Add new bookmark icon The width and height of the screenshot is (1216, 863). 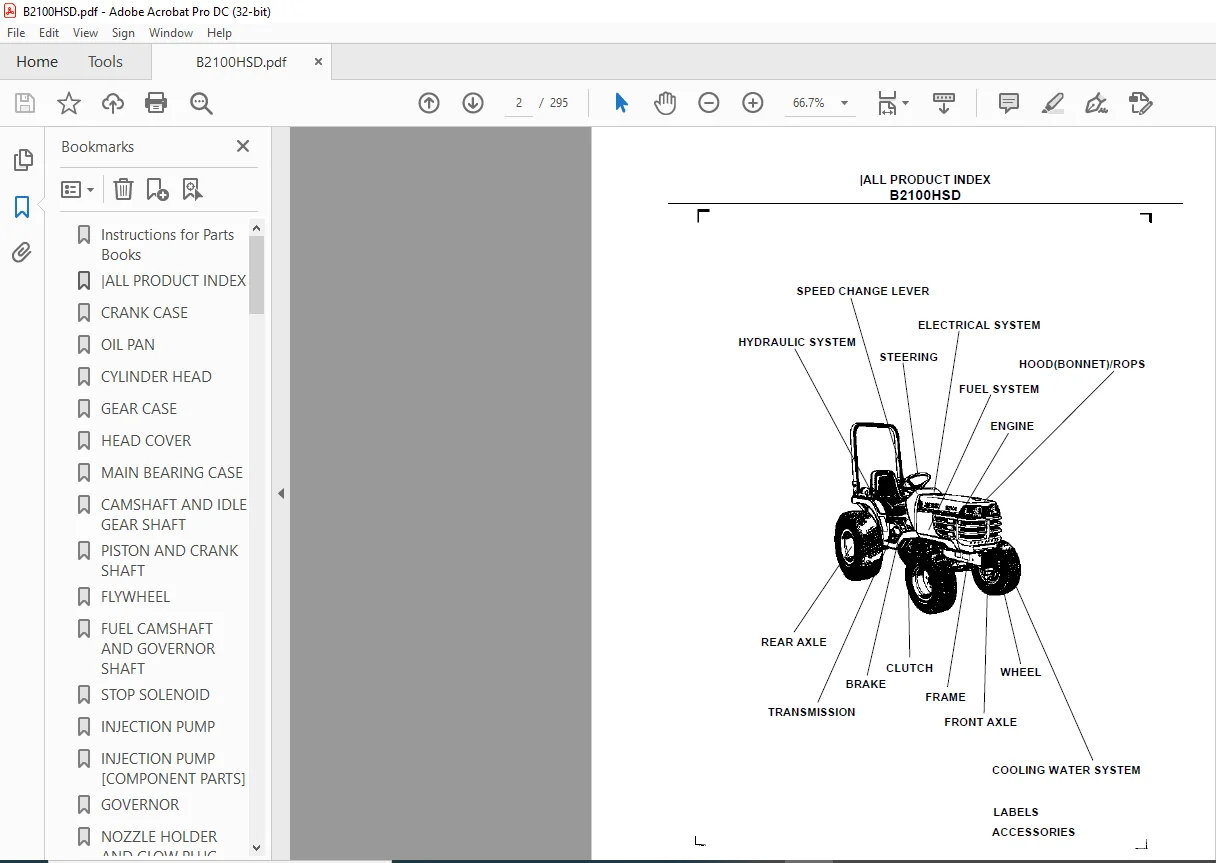tap(158, 189)
